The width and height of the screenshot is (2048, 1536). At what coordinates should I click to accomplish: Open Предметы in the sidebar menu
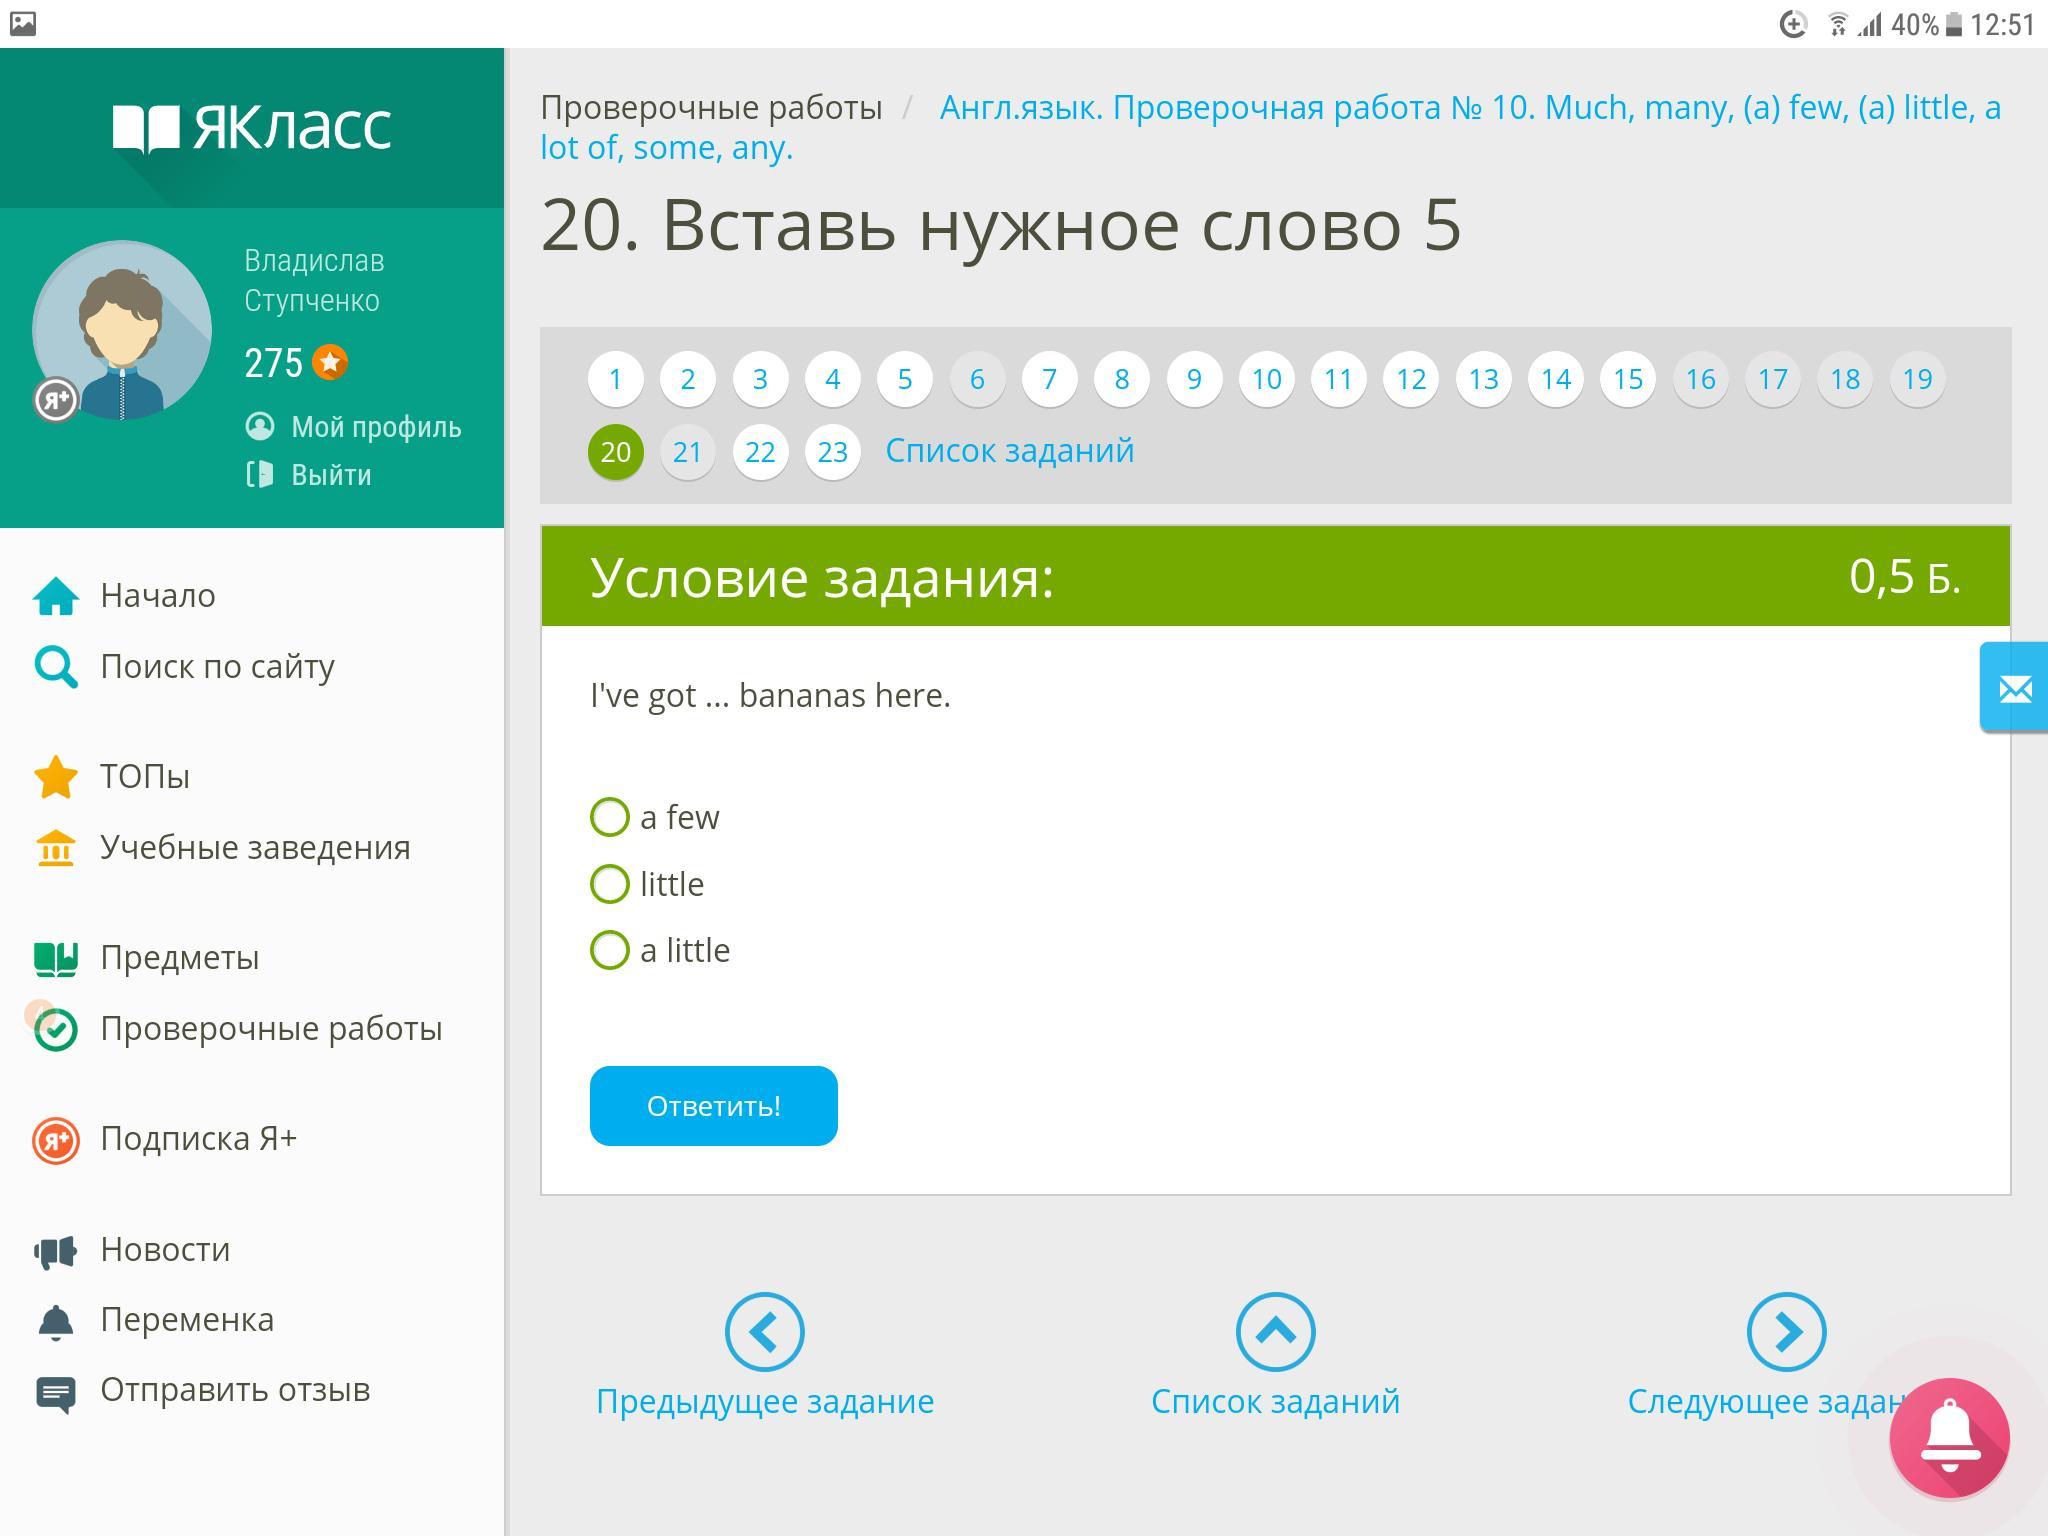tap(180, 958)
